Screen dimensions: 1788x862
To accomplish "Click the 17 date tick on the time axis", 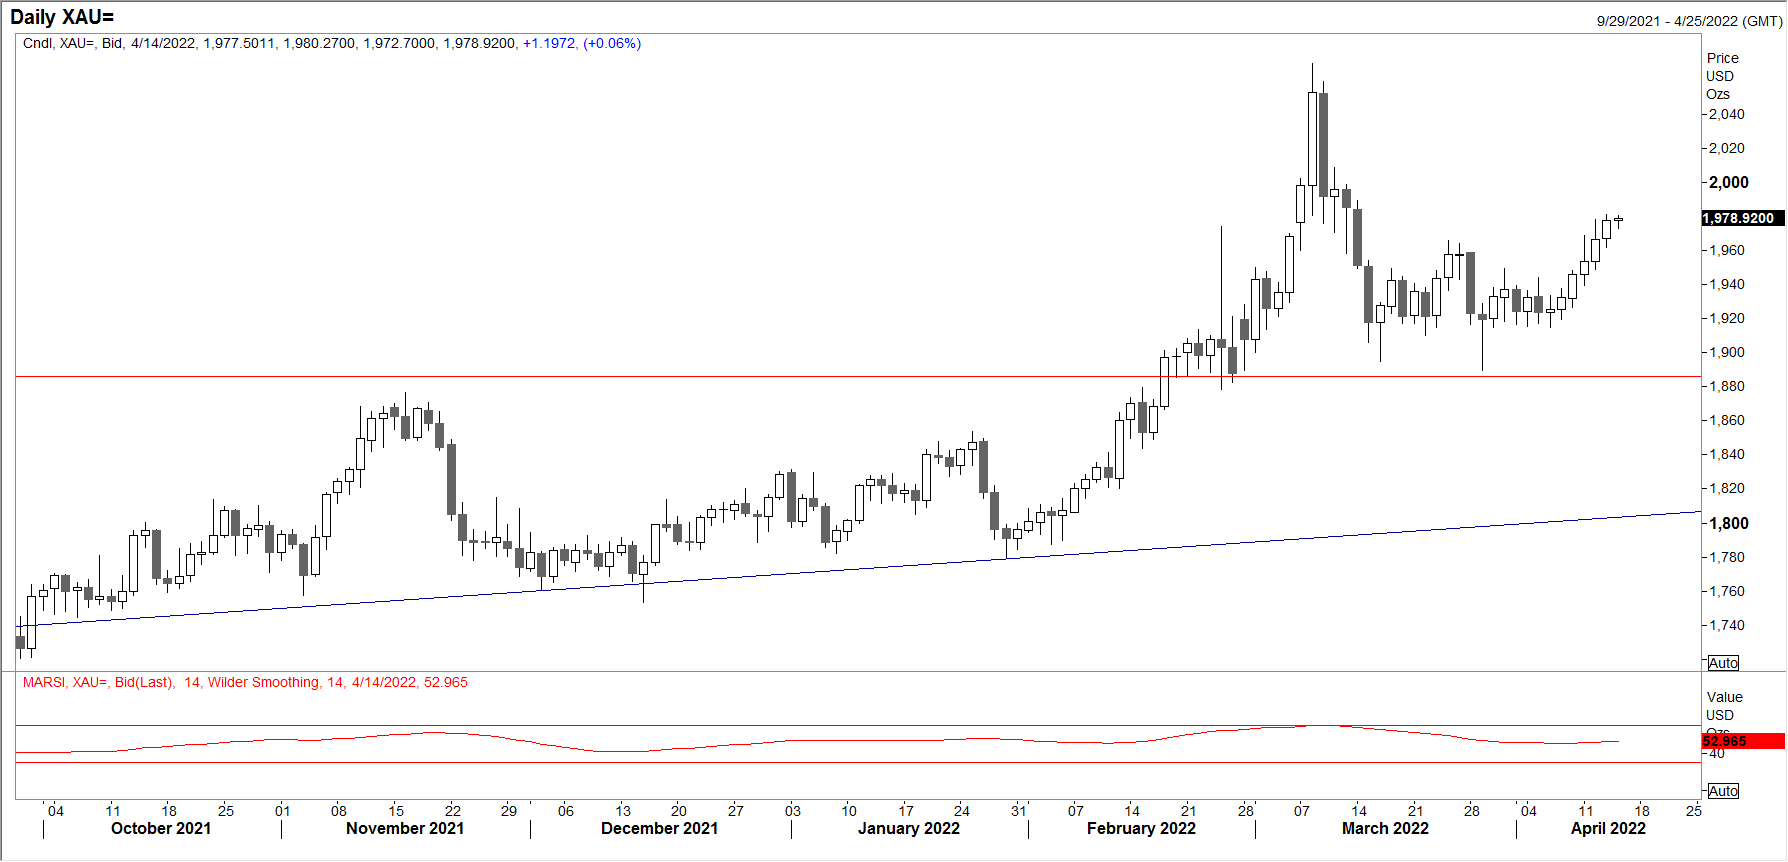I will click(906, 811).
